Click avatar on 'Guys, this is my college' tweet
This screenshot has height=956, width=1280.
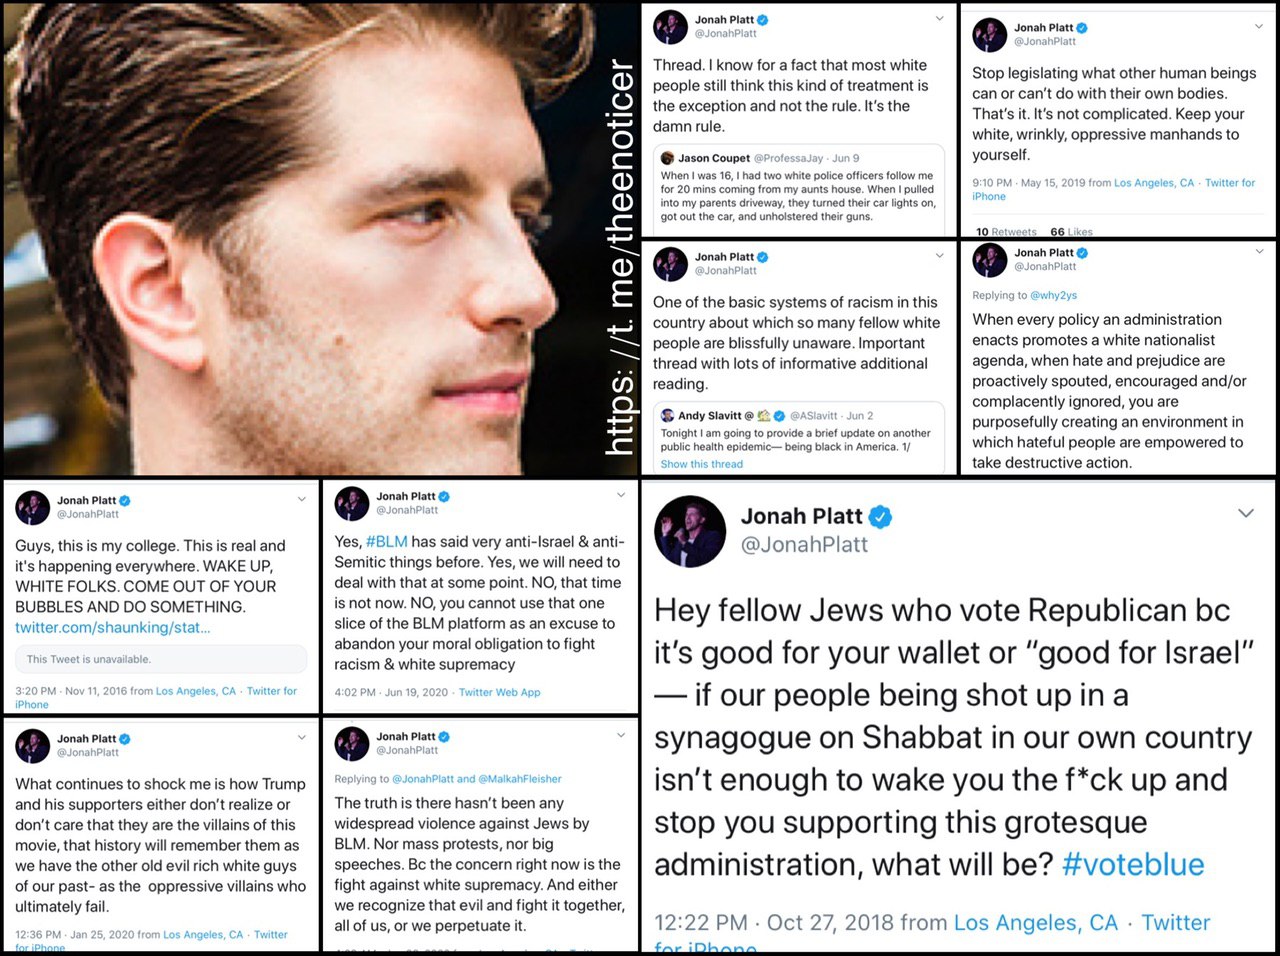(33, 507)
